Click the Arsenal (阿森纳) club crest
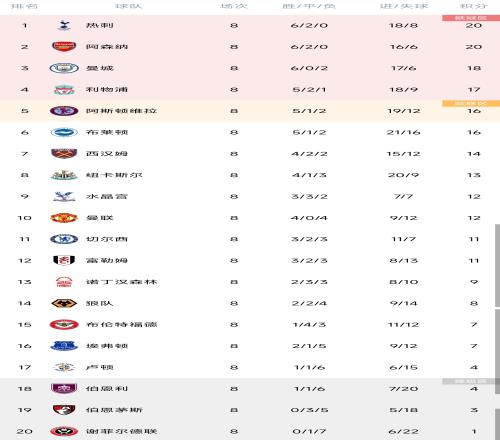The image size is (500, 440). click(64, 47)
